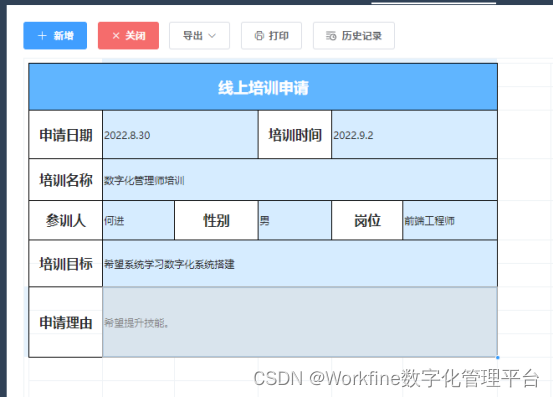Click the 打印 print button
554x397 pixels.
[271, 36]
